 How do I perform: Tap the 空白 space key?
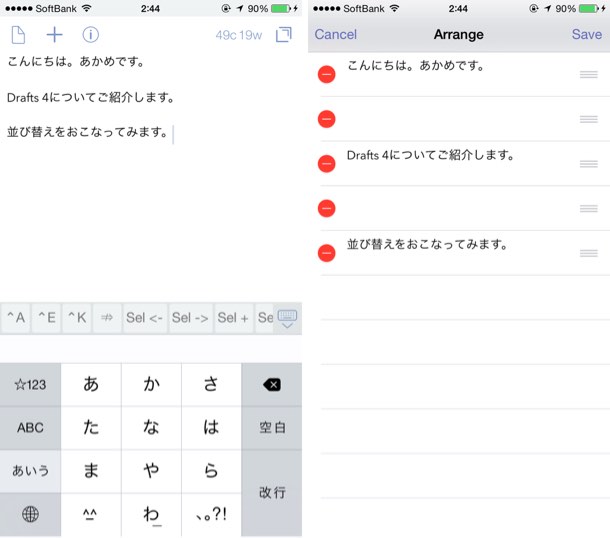click(272, 428)
